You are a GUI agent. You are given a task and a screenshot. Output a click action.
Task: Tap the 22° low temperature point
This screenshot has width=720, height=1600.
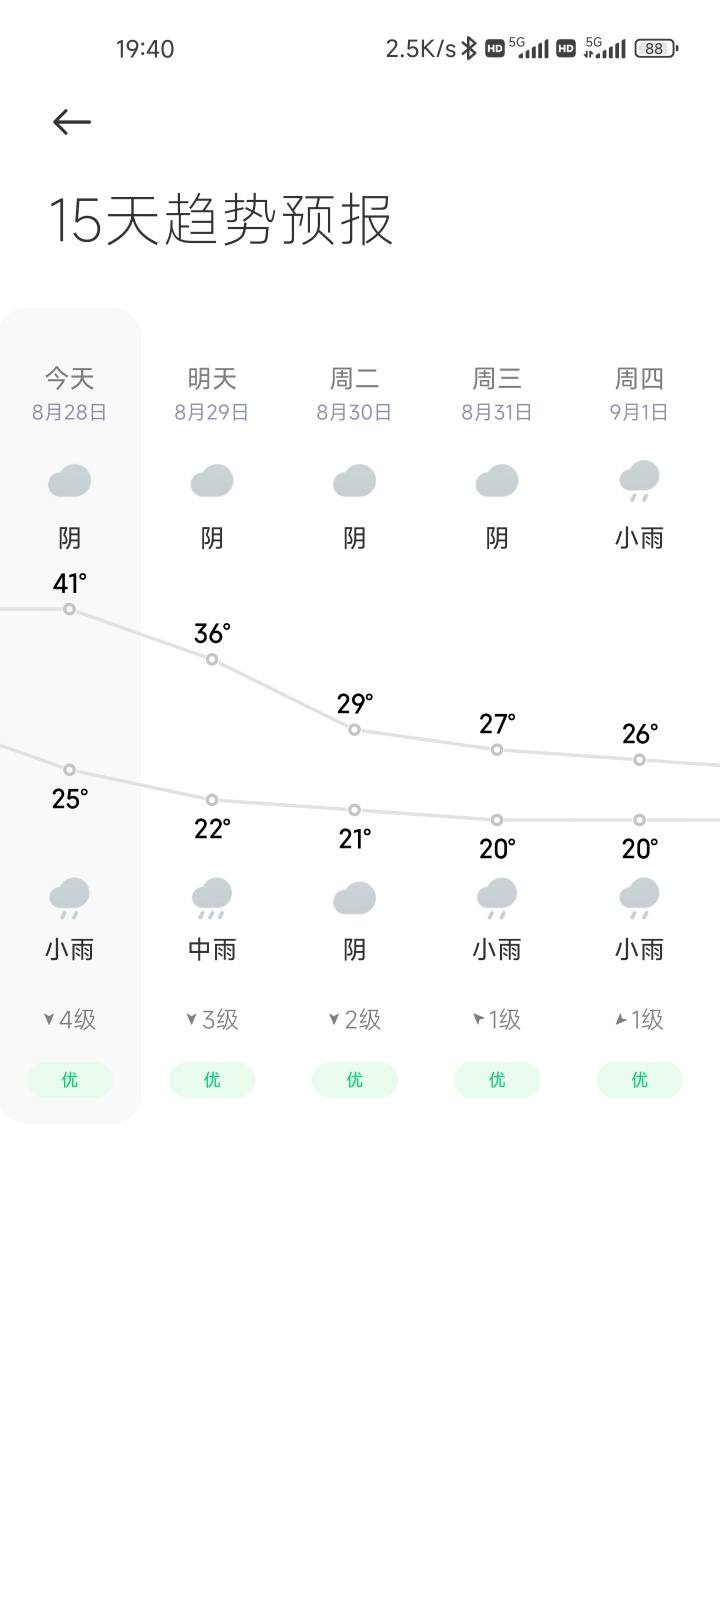click(x=212, y=800)
